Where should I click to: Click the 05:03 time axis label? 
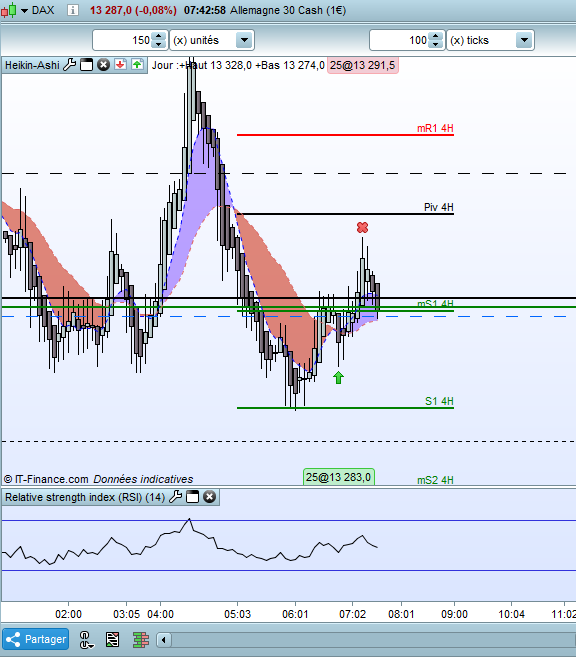(238, 614)
